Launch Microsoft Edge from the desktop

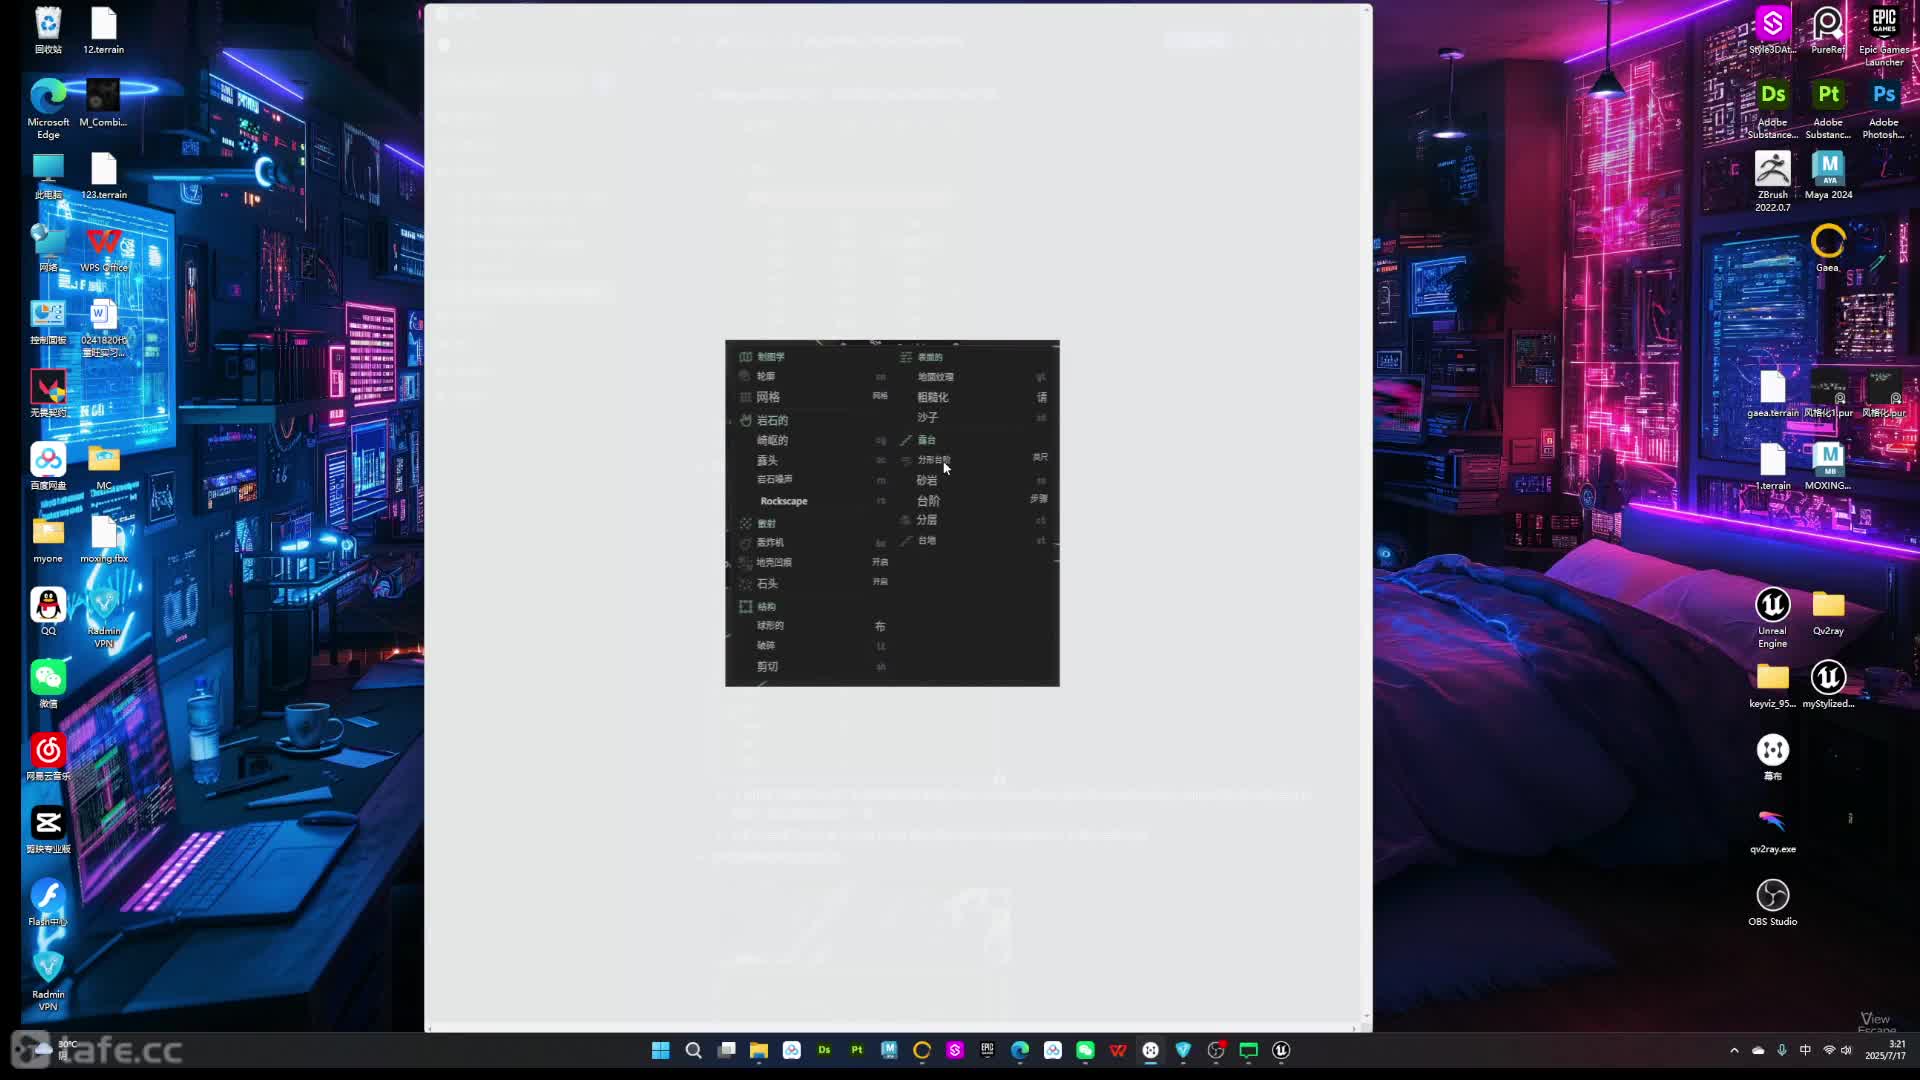[x=48, y=108]
